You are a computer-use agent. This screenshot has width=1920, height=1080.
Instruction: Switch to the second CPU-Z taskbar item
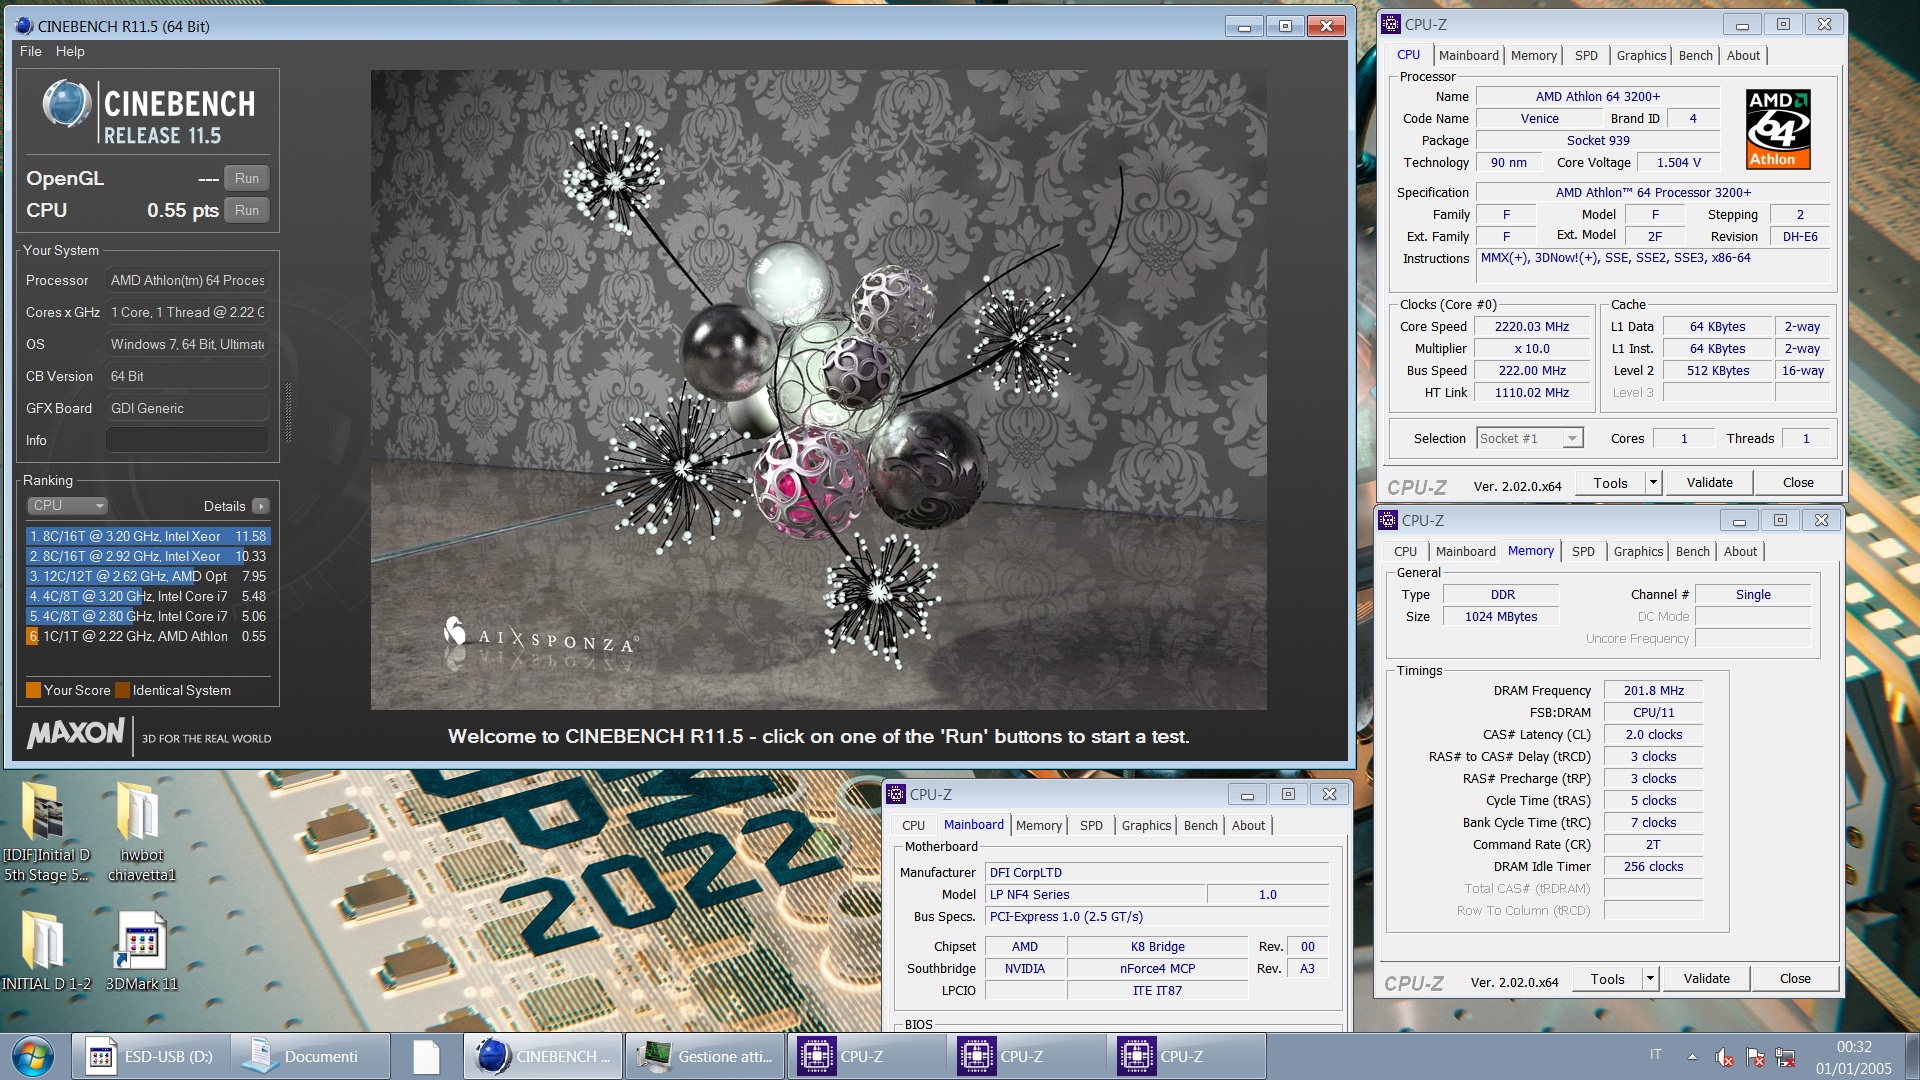(1027, 1057)
